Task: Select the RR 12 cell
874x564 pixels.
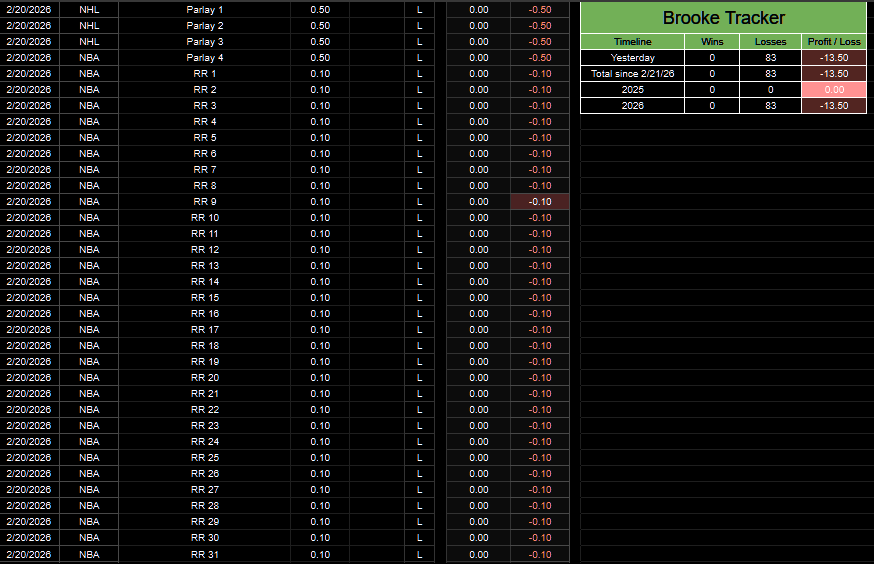Action: [205, 250]
